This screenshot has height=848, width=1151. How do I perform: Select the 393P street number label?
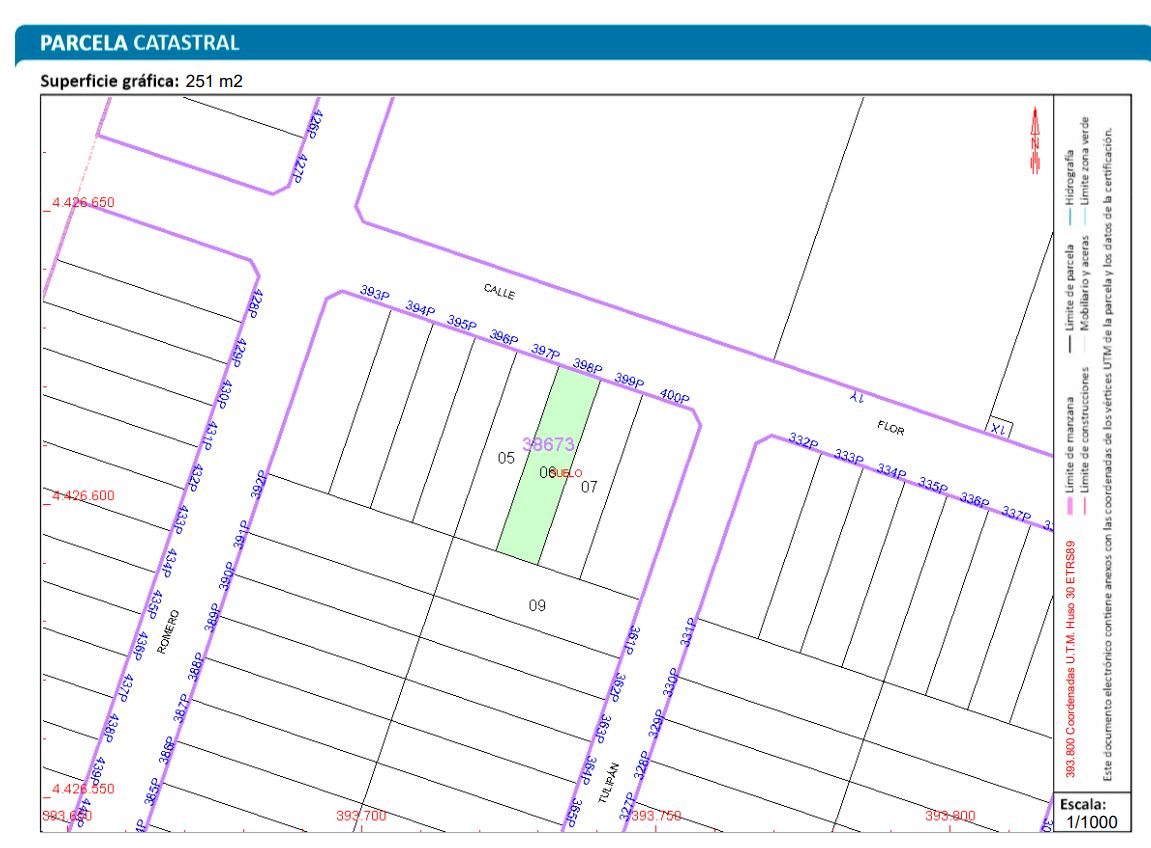point(374,294)
